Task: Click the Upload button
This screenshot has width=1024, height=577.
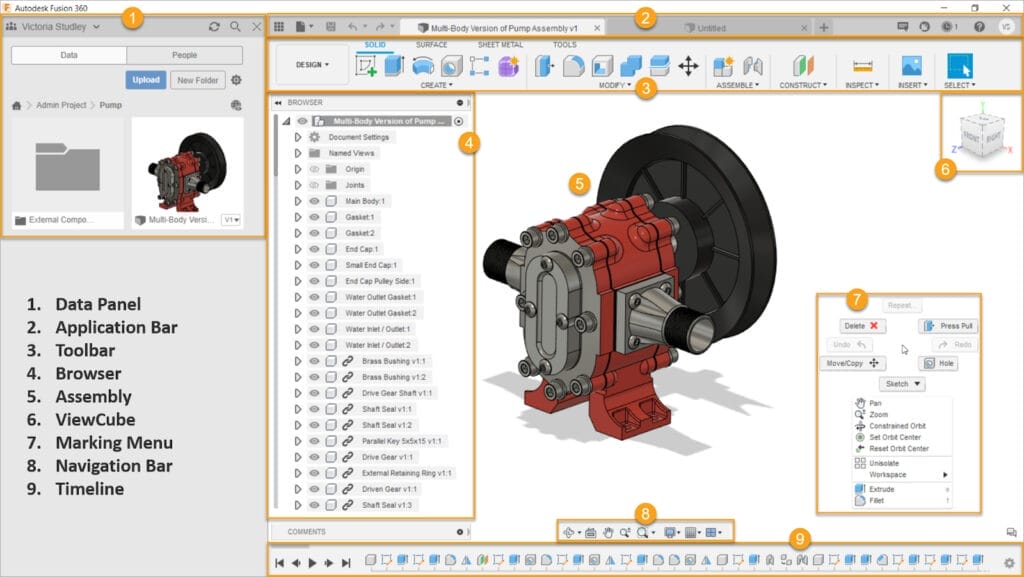Action: 146,80
